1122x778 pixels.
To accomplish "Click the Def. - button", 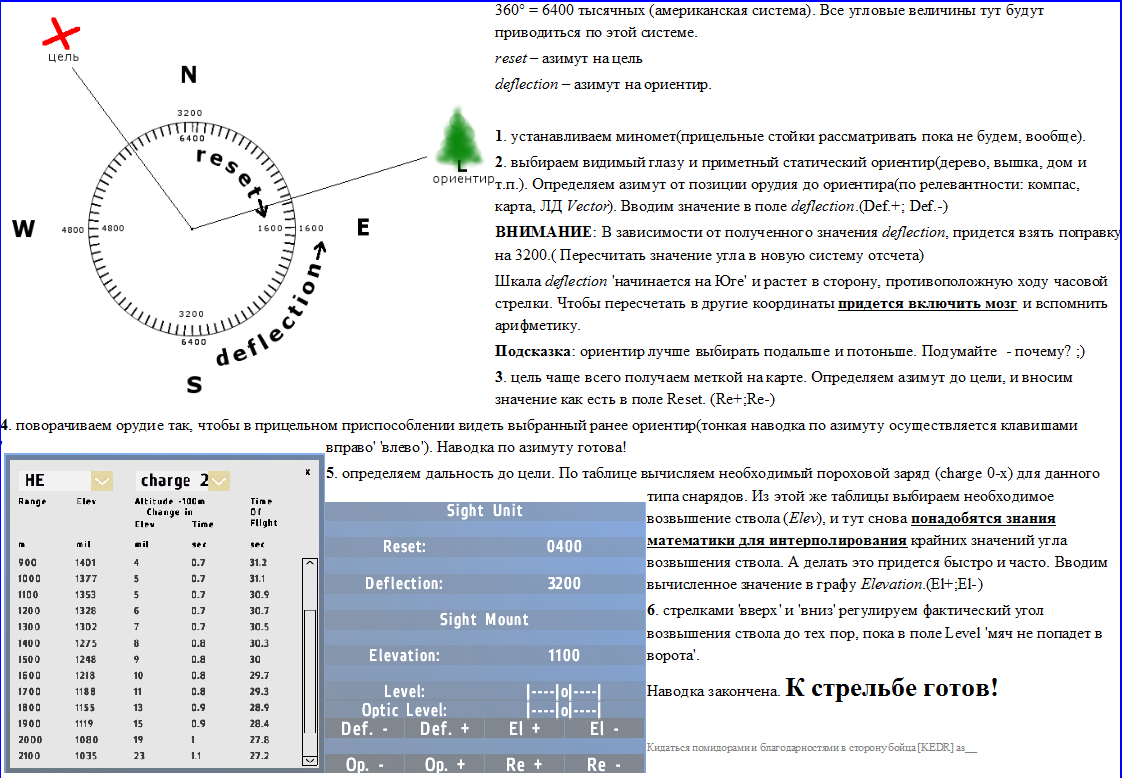I will click(364, 729).
